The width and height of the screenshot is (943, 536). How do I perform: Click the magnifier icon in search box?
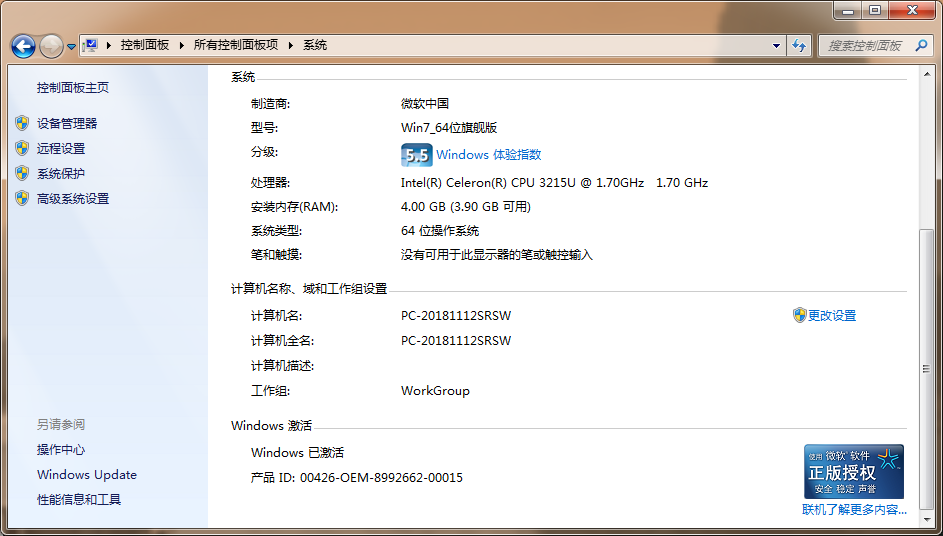919,45
